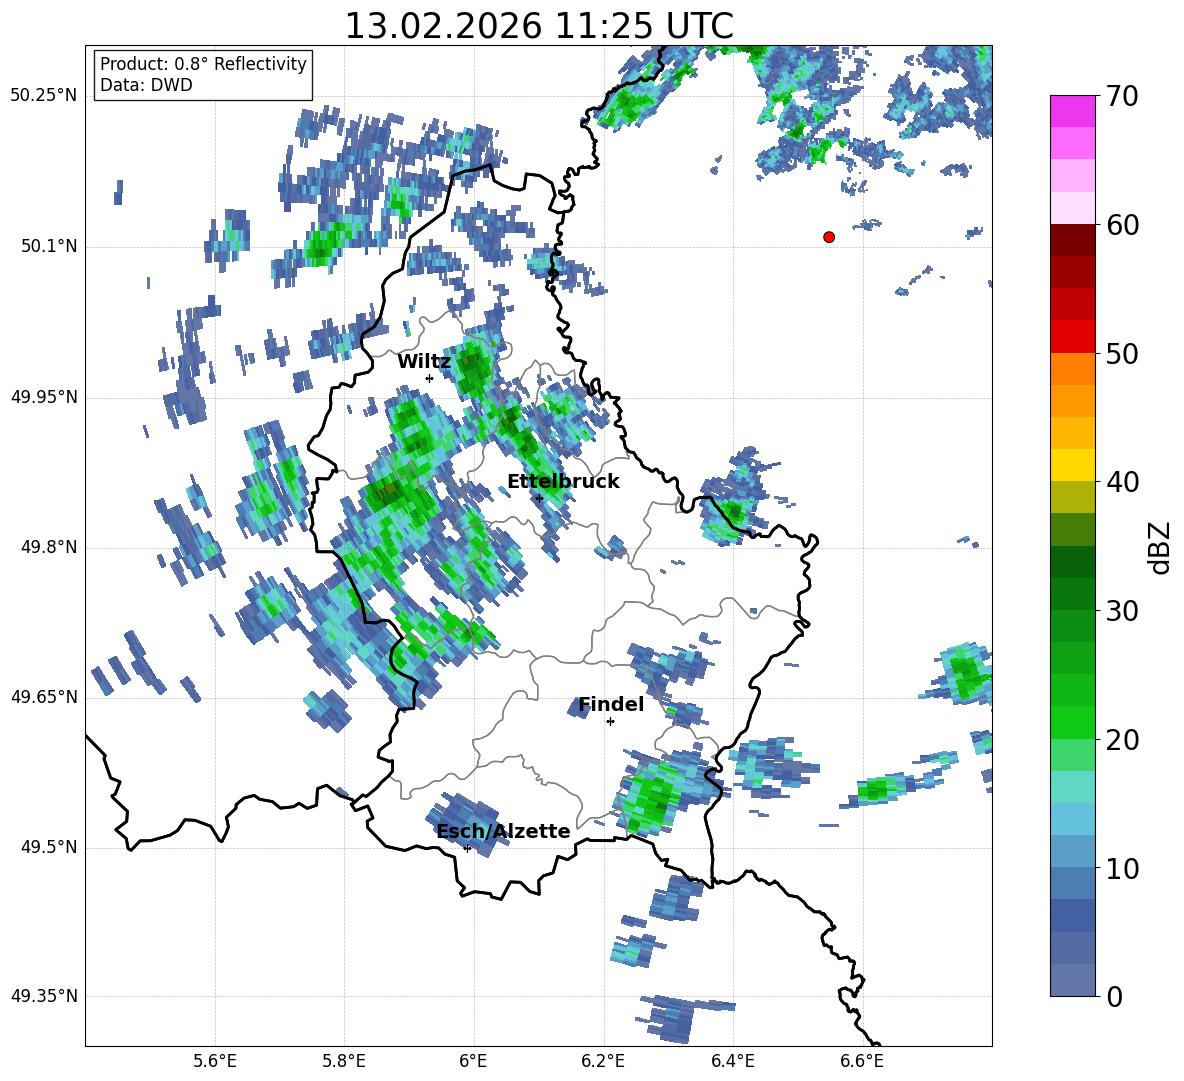Image resolution: width=1184 pixels, height=1081 pixels.
Task: Pick the magenta top colorbar swatch
Action: 1072,111
